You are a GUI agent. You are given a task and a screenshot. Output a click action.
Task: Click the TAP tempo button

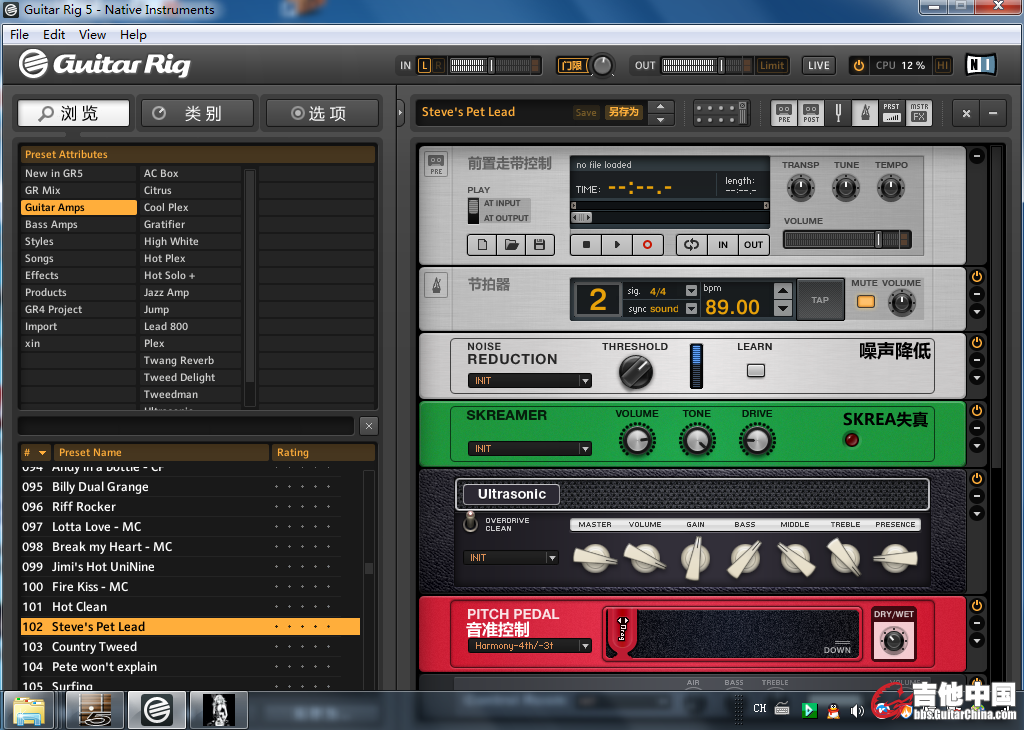820,300
